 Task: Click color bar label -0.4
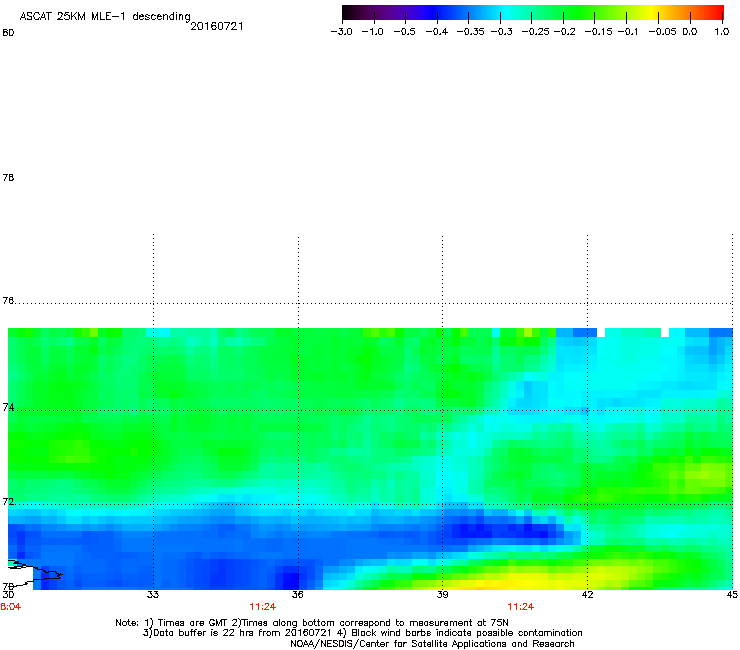tap(437, 32)
